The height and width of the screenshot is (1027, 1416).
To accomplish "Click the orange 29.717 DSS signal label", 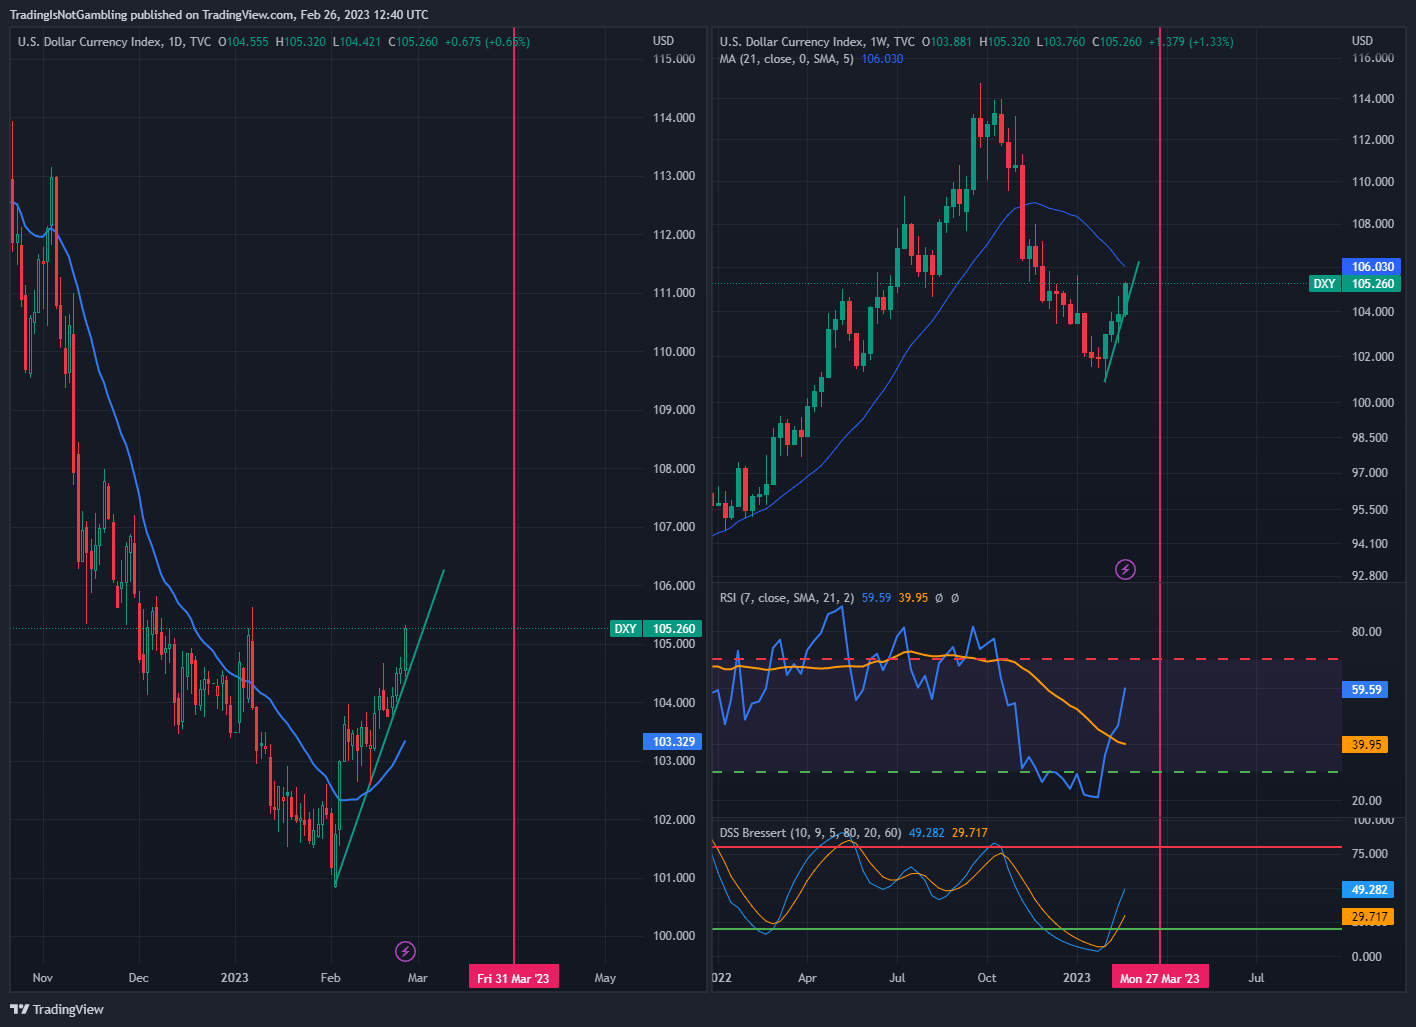I will tap(1369, 917).
